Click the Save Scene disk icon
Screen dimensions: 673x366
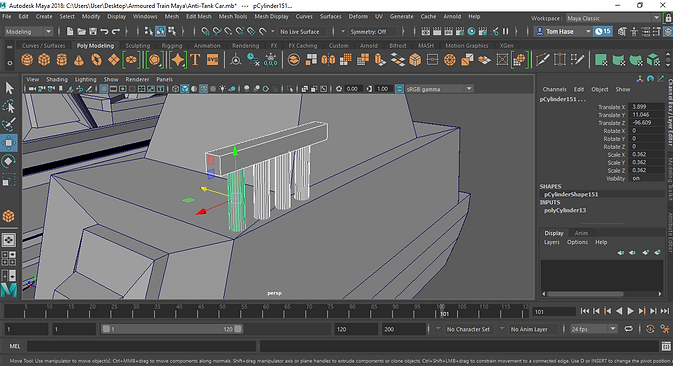93,31
